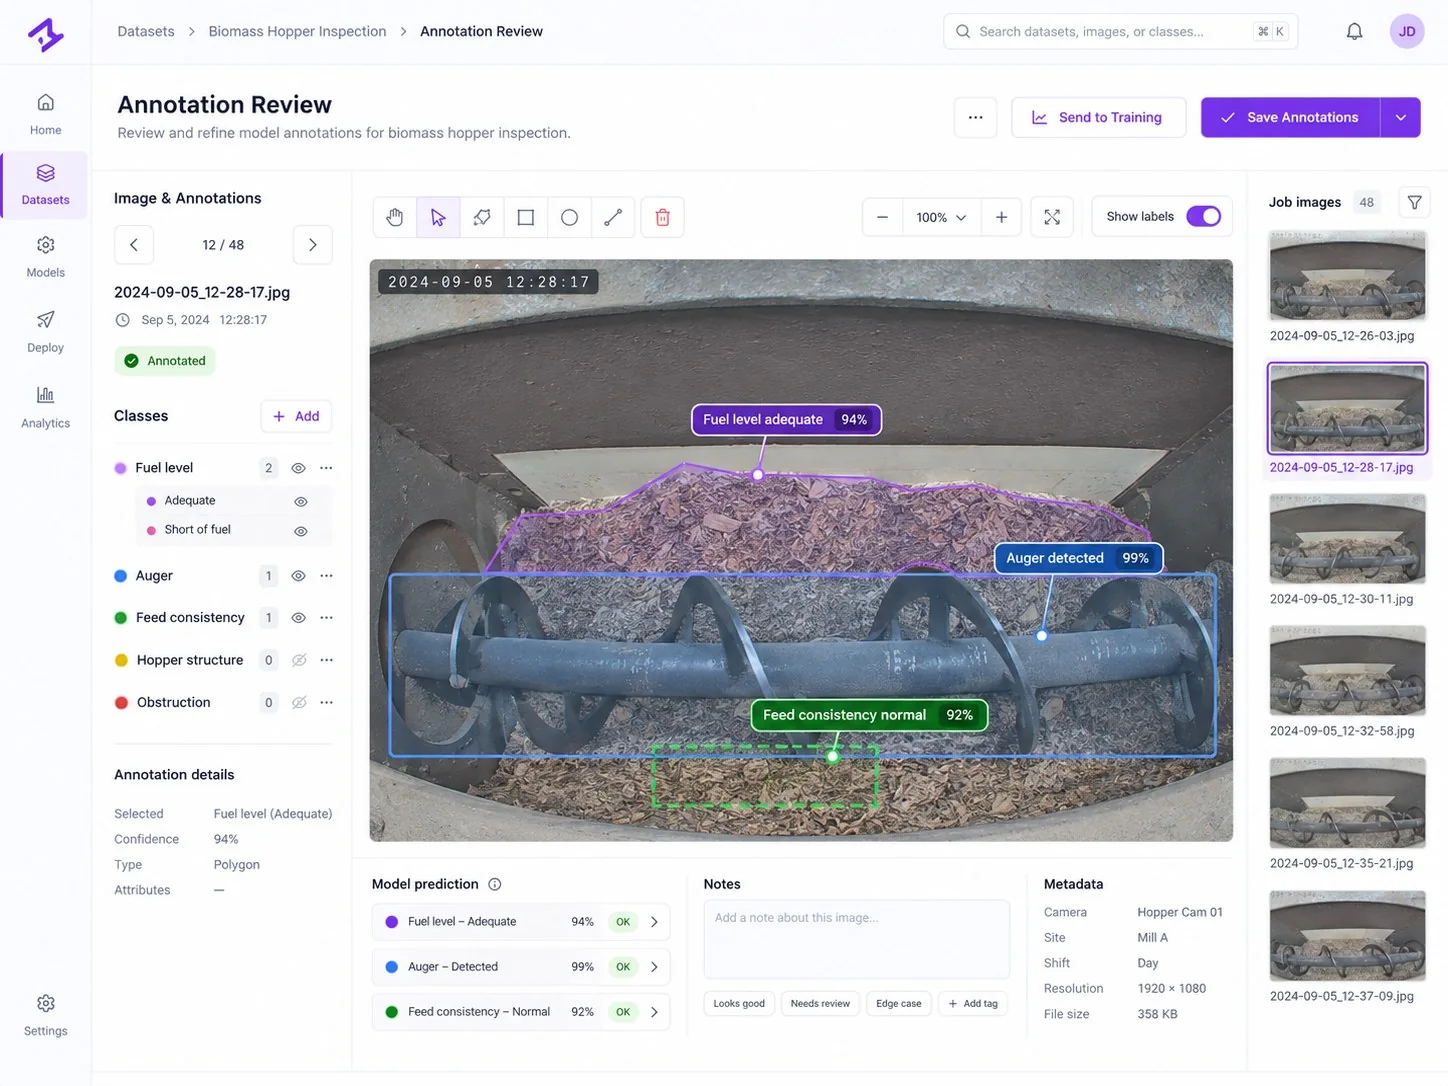
Task: Fit image to screen with expand icon
Action: pos(1052,217)
